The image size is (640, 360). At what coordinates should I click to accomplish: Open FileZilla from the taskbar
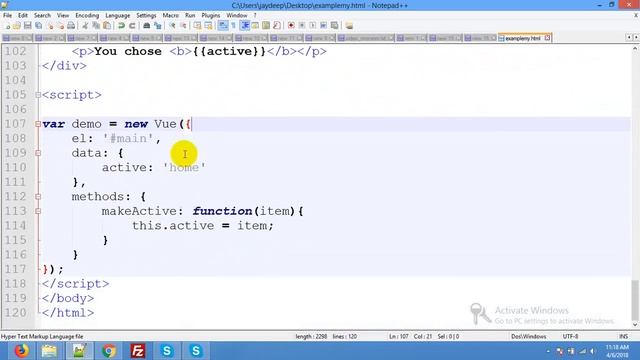[x=138, y=351]
